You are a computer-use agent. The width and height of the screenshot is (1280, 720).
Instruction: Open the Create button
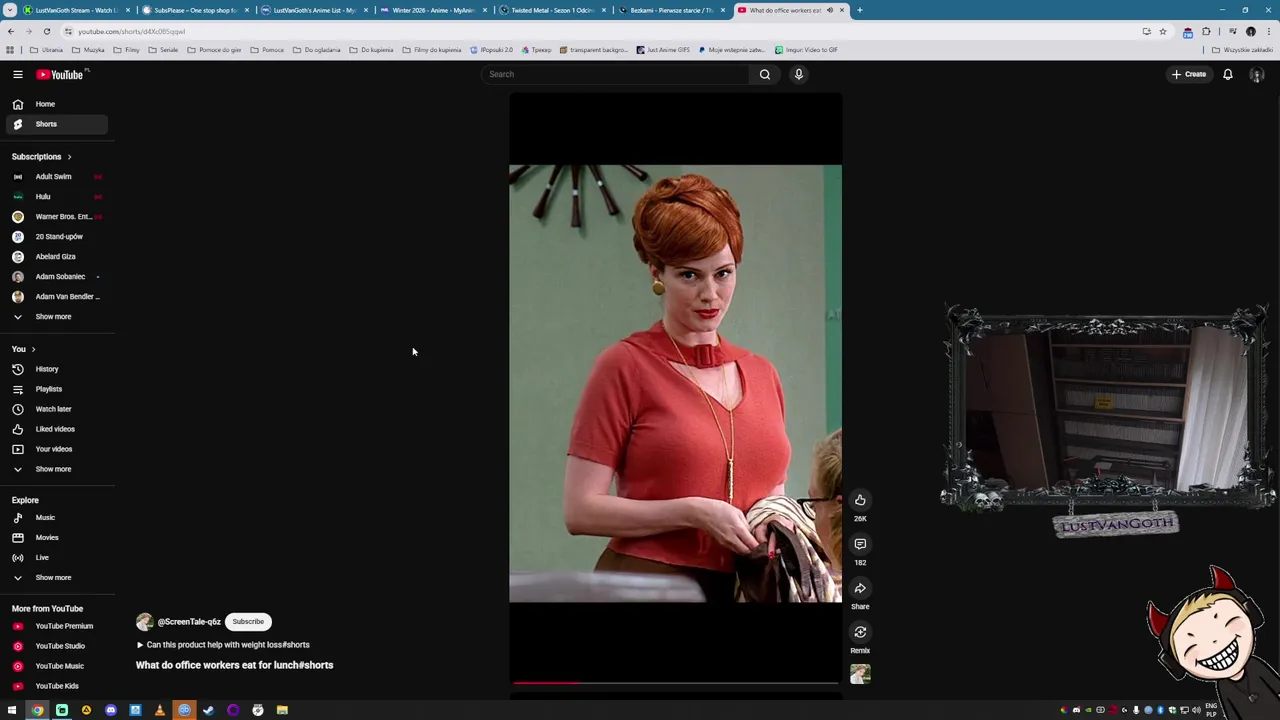tap(1189, 74)
